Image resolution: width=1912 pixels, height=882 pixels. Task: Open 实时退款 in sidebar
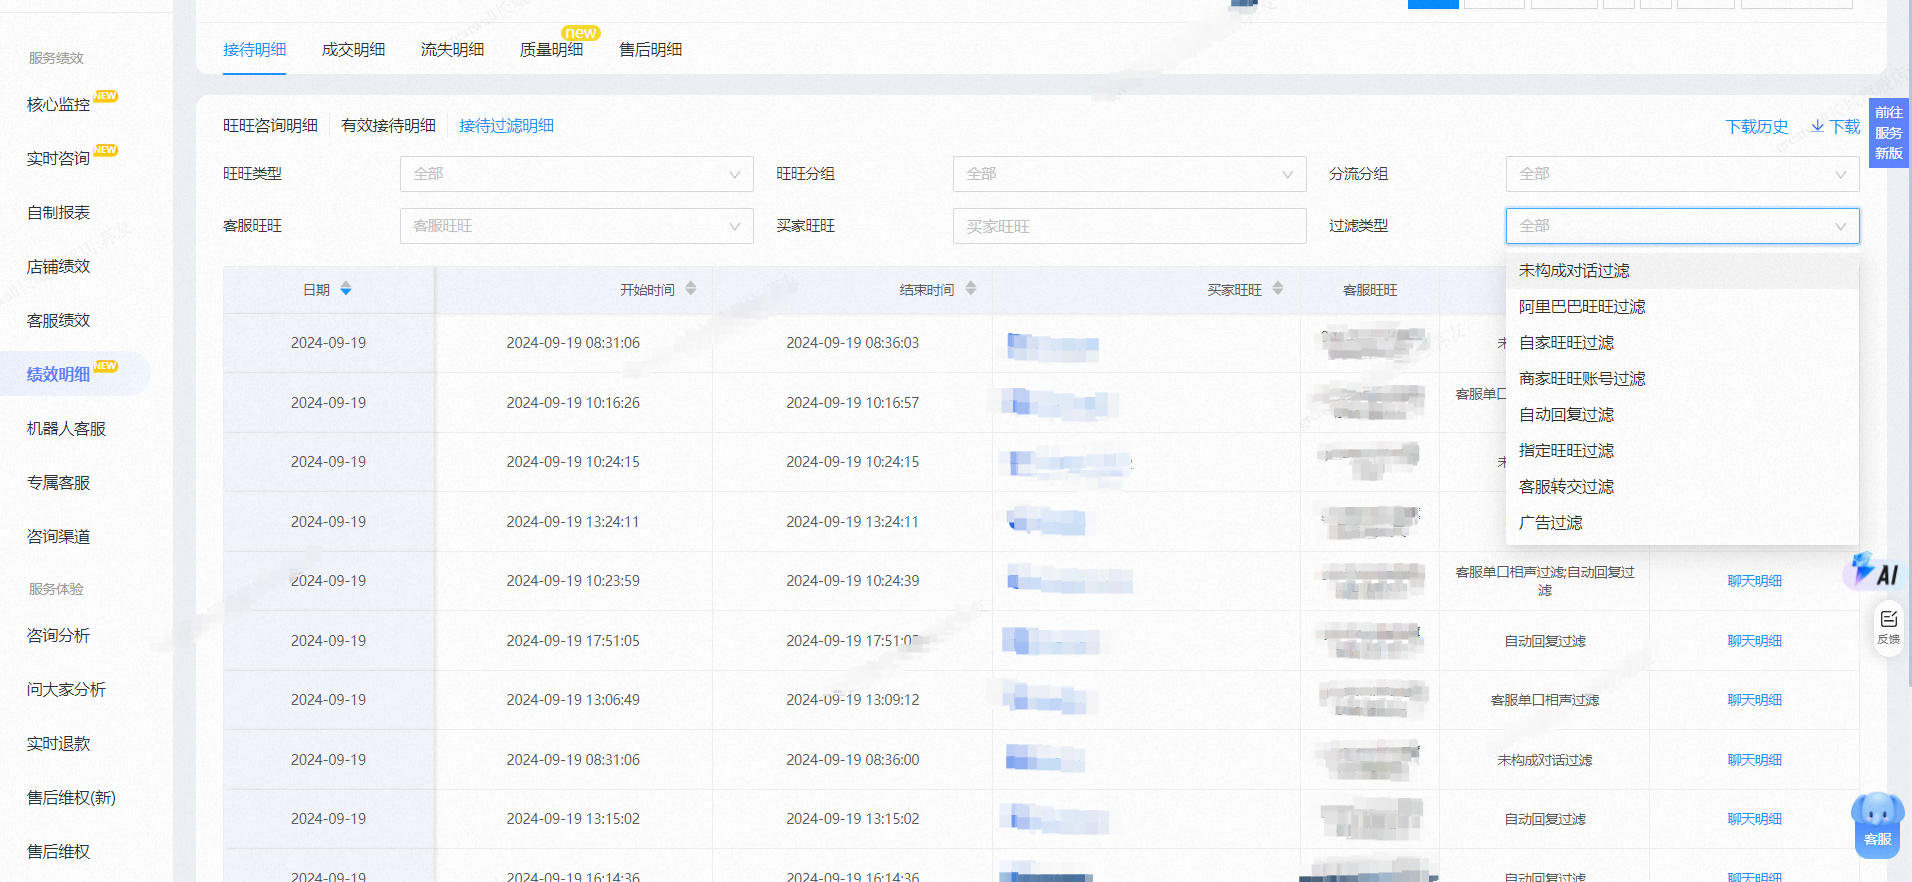[x=58, y=744]
